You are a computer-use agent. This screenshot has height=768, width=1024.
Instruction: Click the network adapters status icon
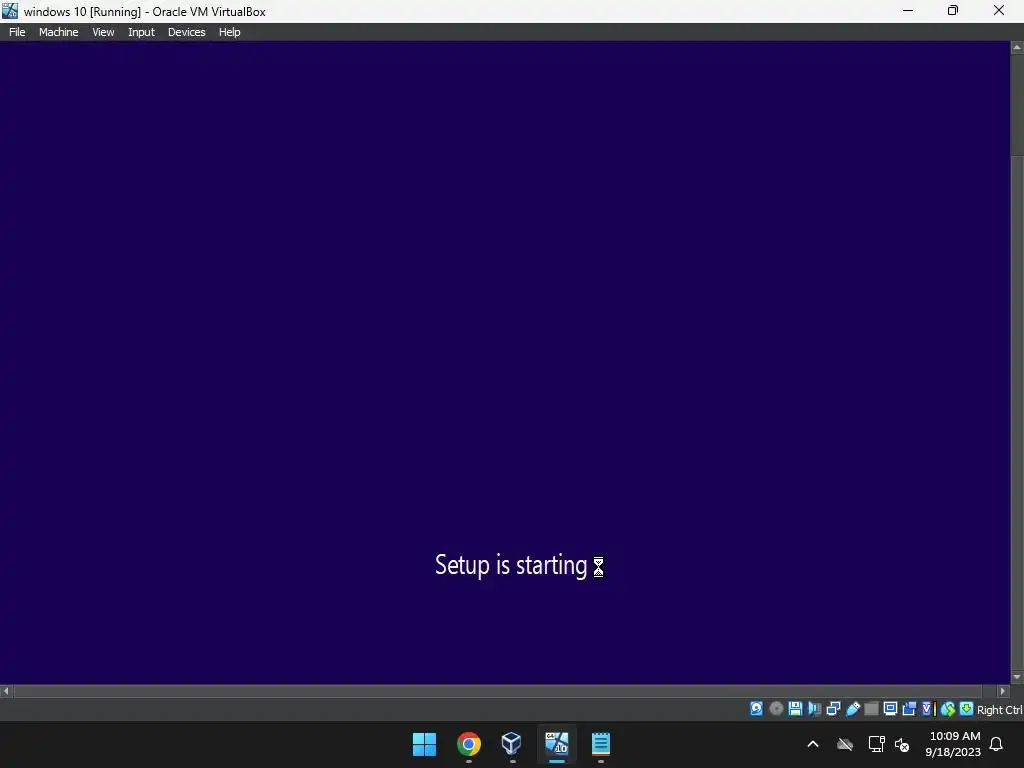pos(833,709)
